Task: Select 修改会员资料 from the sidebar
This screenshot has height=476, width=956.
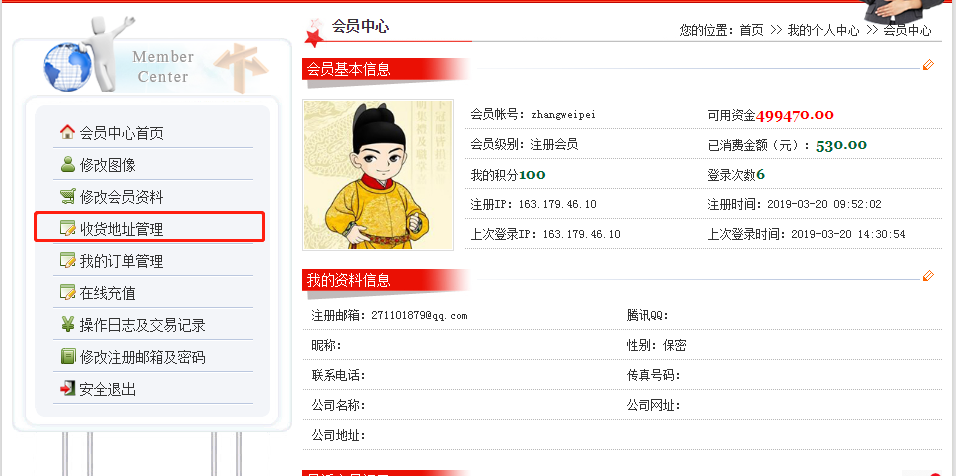Action: (x=121, y=197)
